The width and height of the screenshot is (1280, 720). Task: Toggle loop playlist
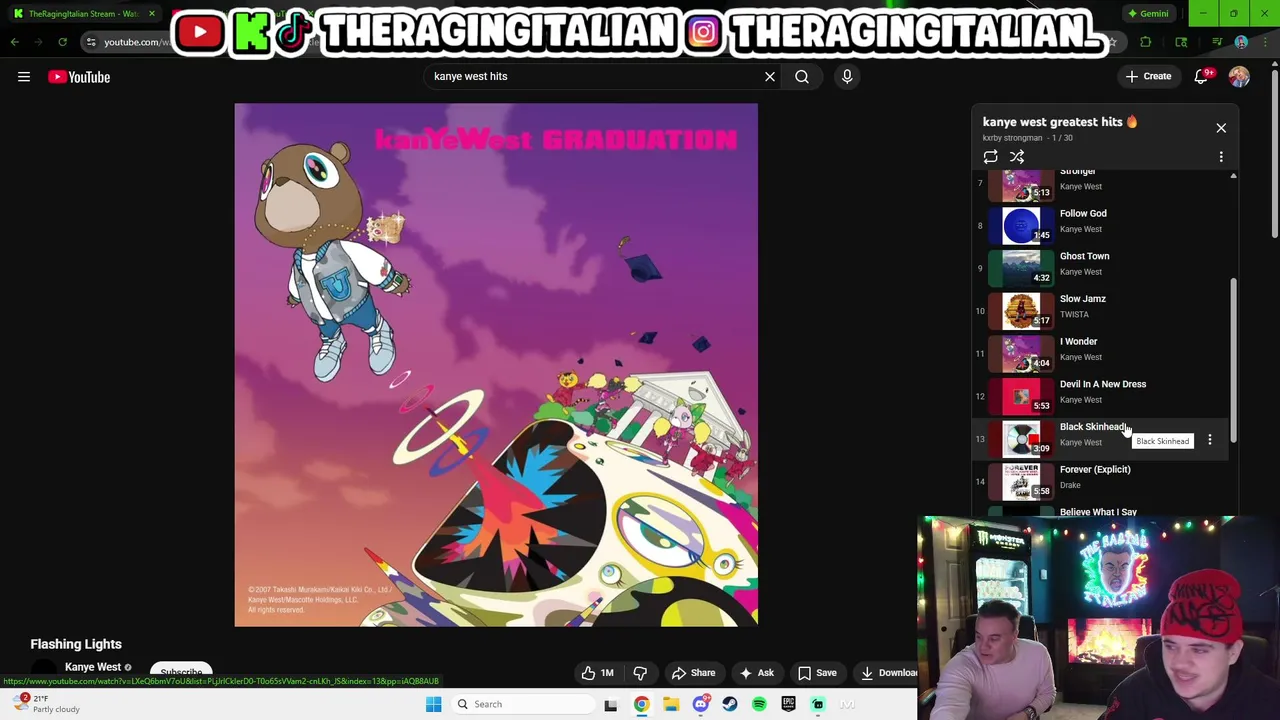click(x=990, y=157)
